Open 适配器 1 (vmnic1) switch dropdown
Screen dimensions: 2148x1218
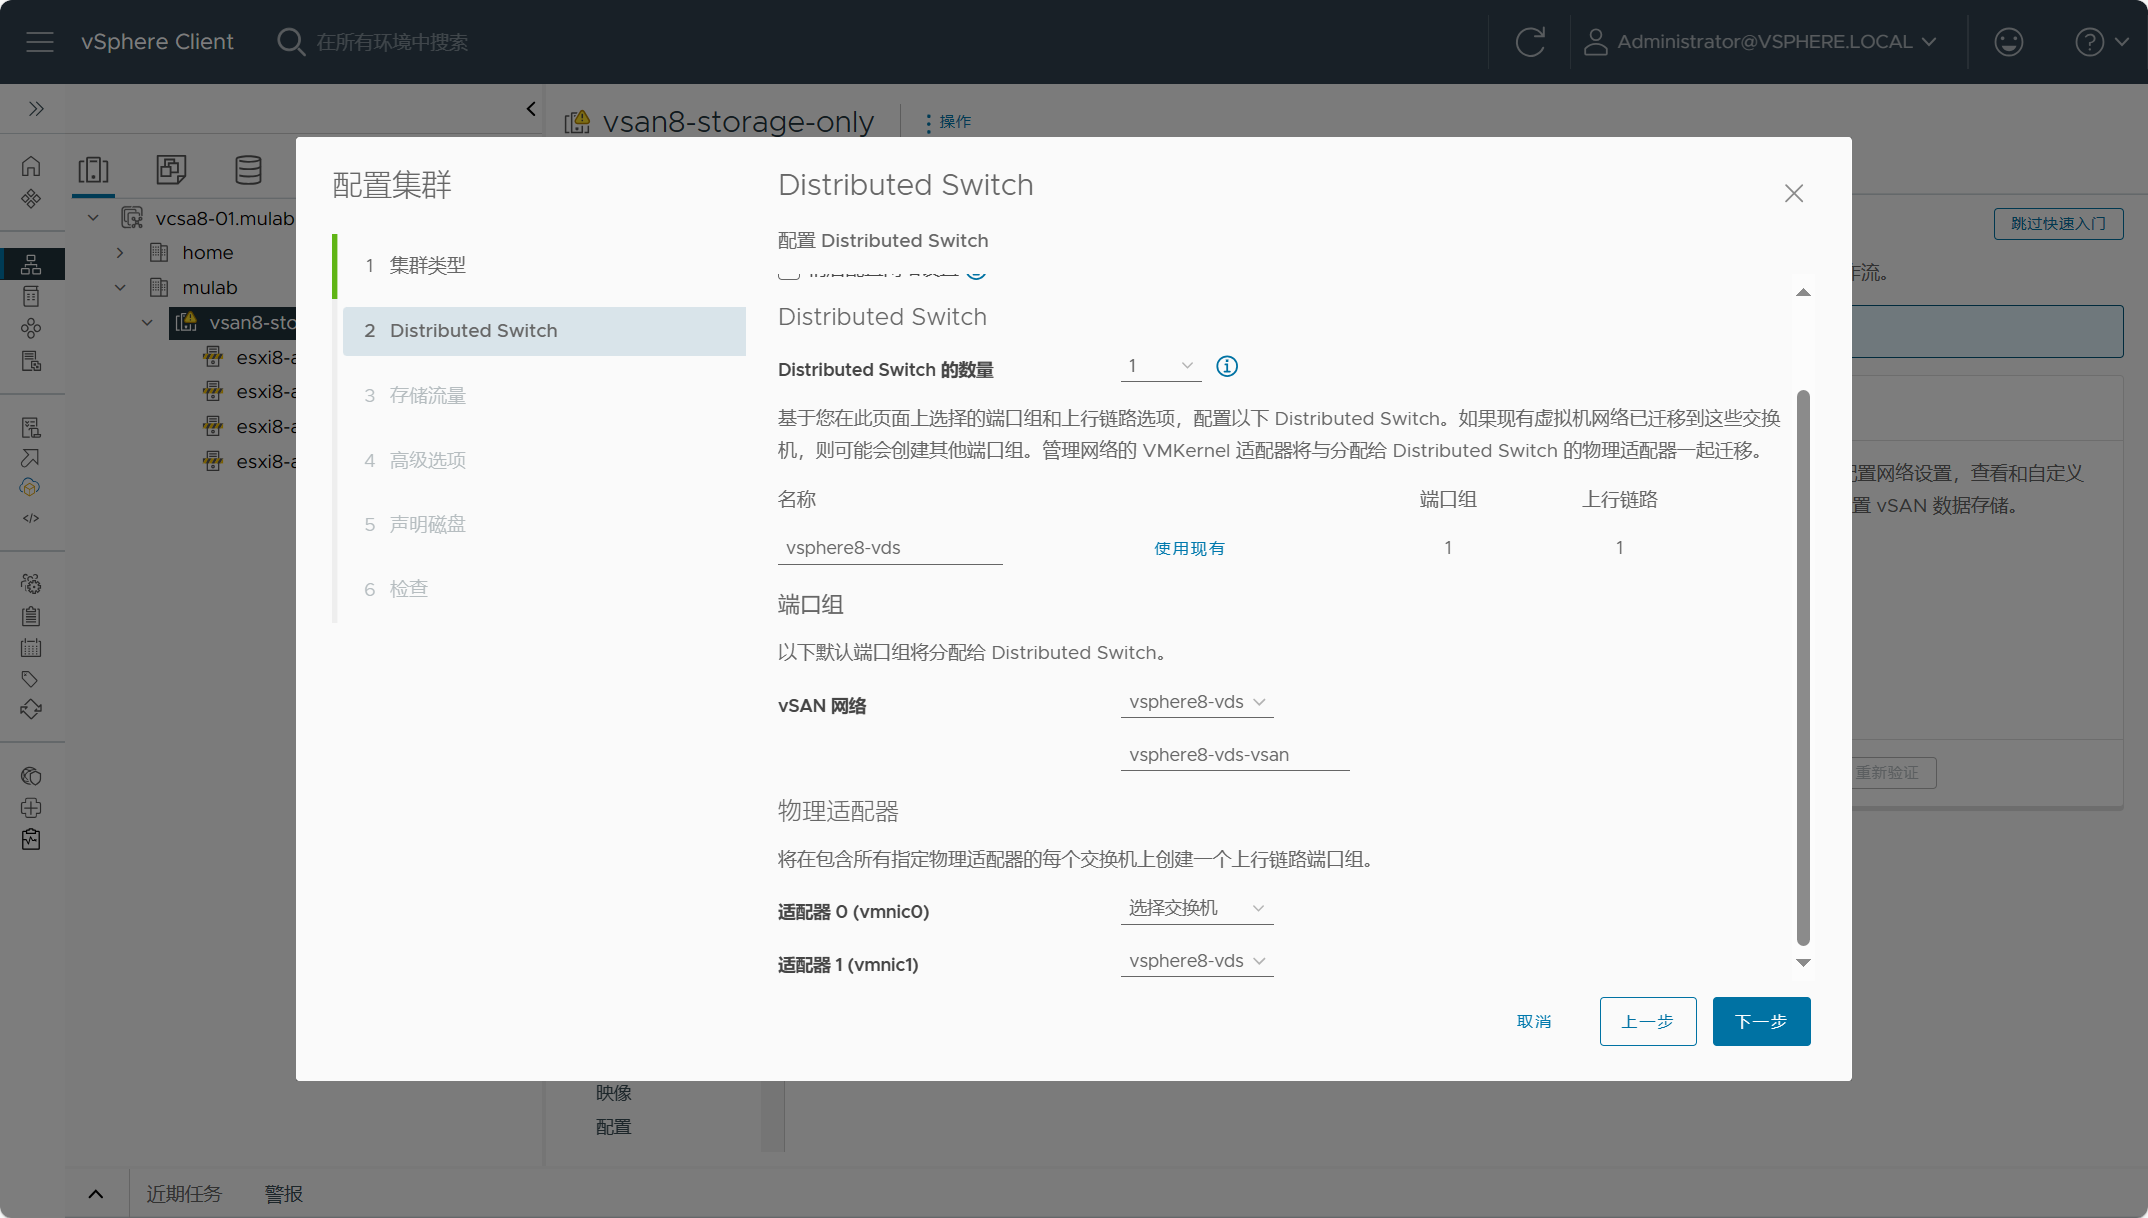[1197, 961]
